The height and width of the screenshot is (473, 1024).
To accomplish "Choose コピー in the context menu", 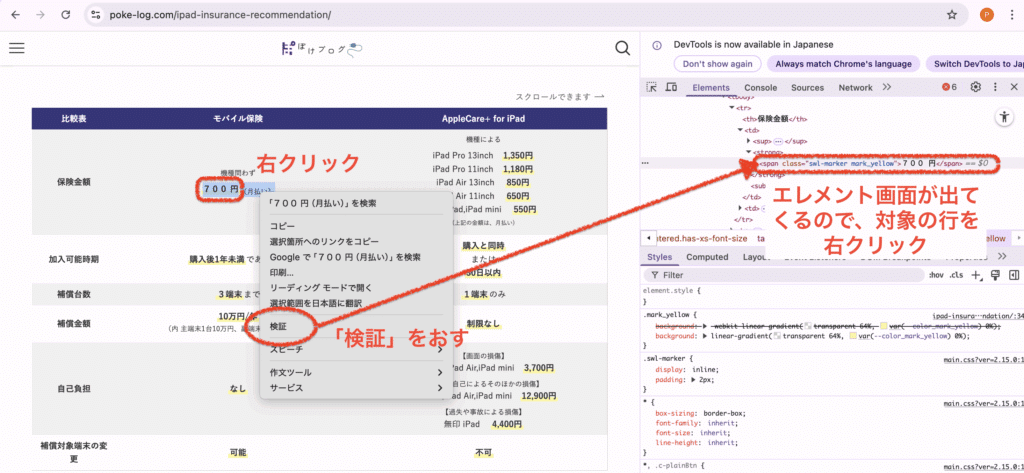I will tap(282, 226).
